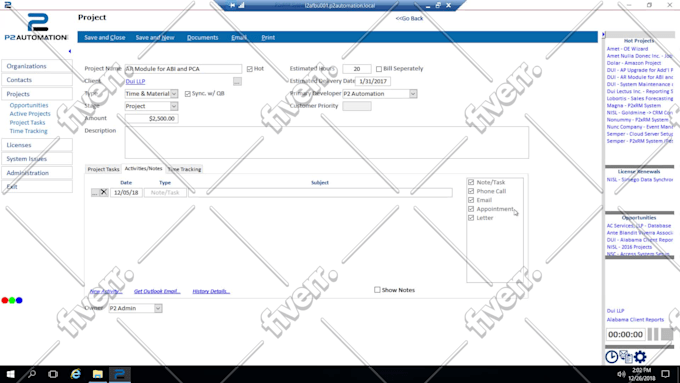680x383 pixels.
Task: Open Documents menu item
Action: [x=203, y=37]
